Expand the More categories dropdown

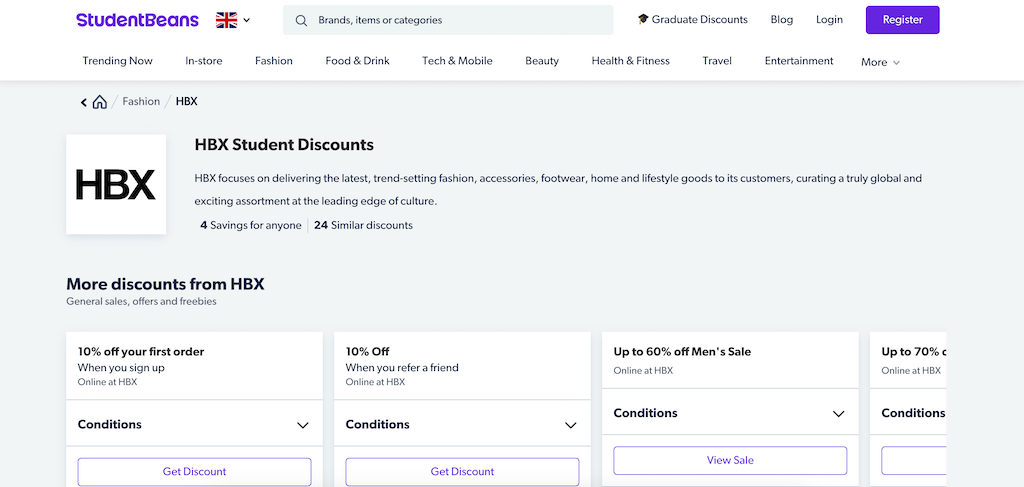coord(880,62)
